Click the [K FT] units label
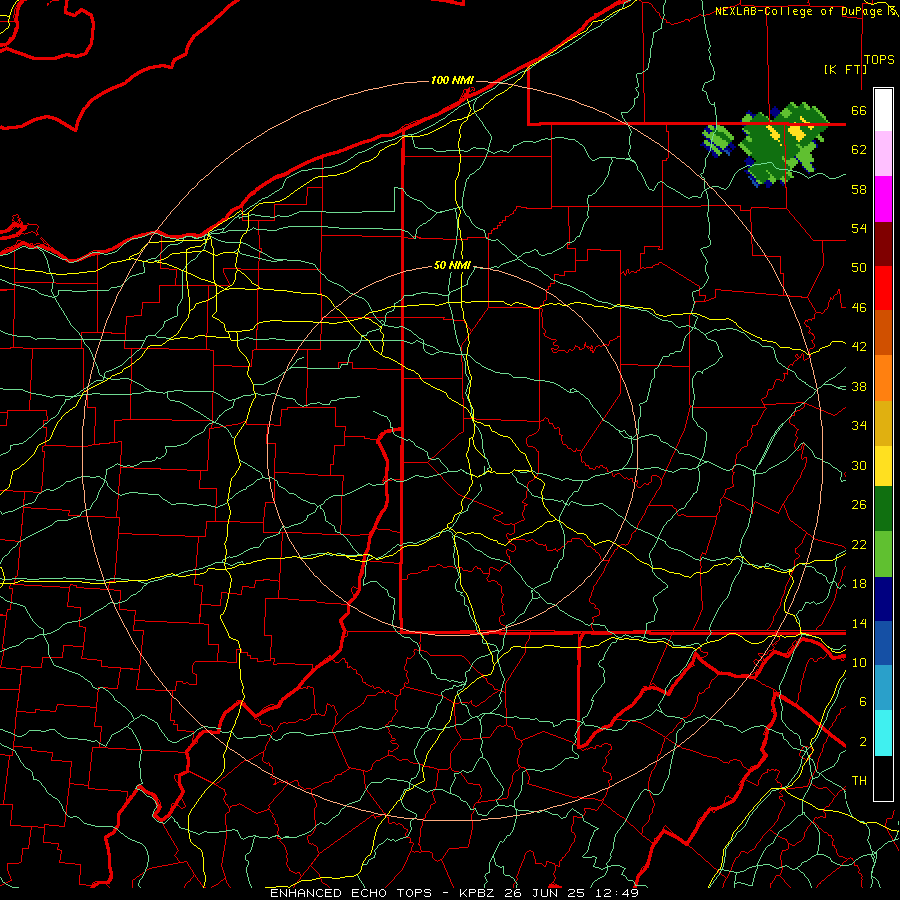The width and height of the screenshot is (900, 900). pyautogui.click(x=845, y=70)
